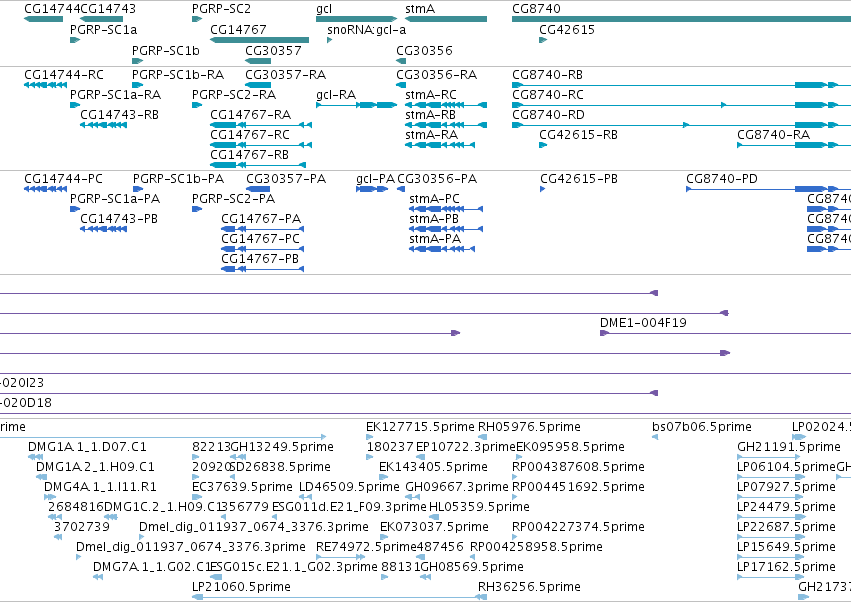Click transcript PGRP-SC1a-RA
The image size is (851, 602).
[75, 105]
